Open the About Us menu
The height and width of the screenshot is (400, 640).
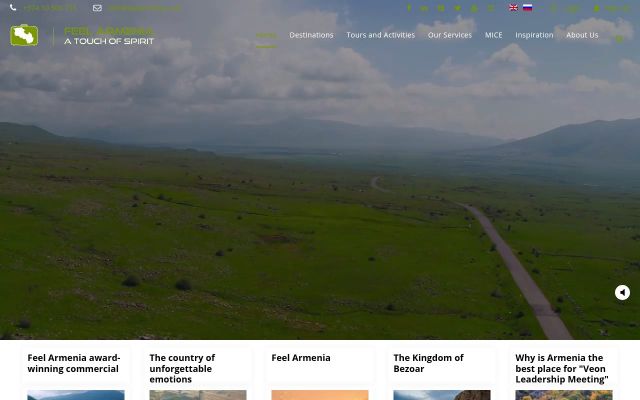click(x=582, y=35)
